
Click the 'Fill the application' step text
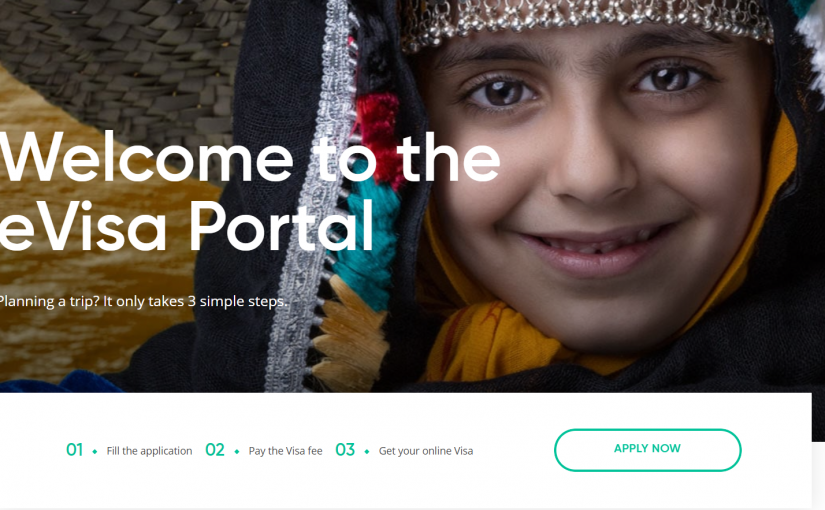149,451
